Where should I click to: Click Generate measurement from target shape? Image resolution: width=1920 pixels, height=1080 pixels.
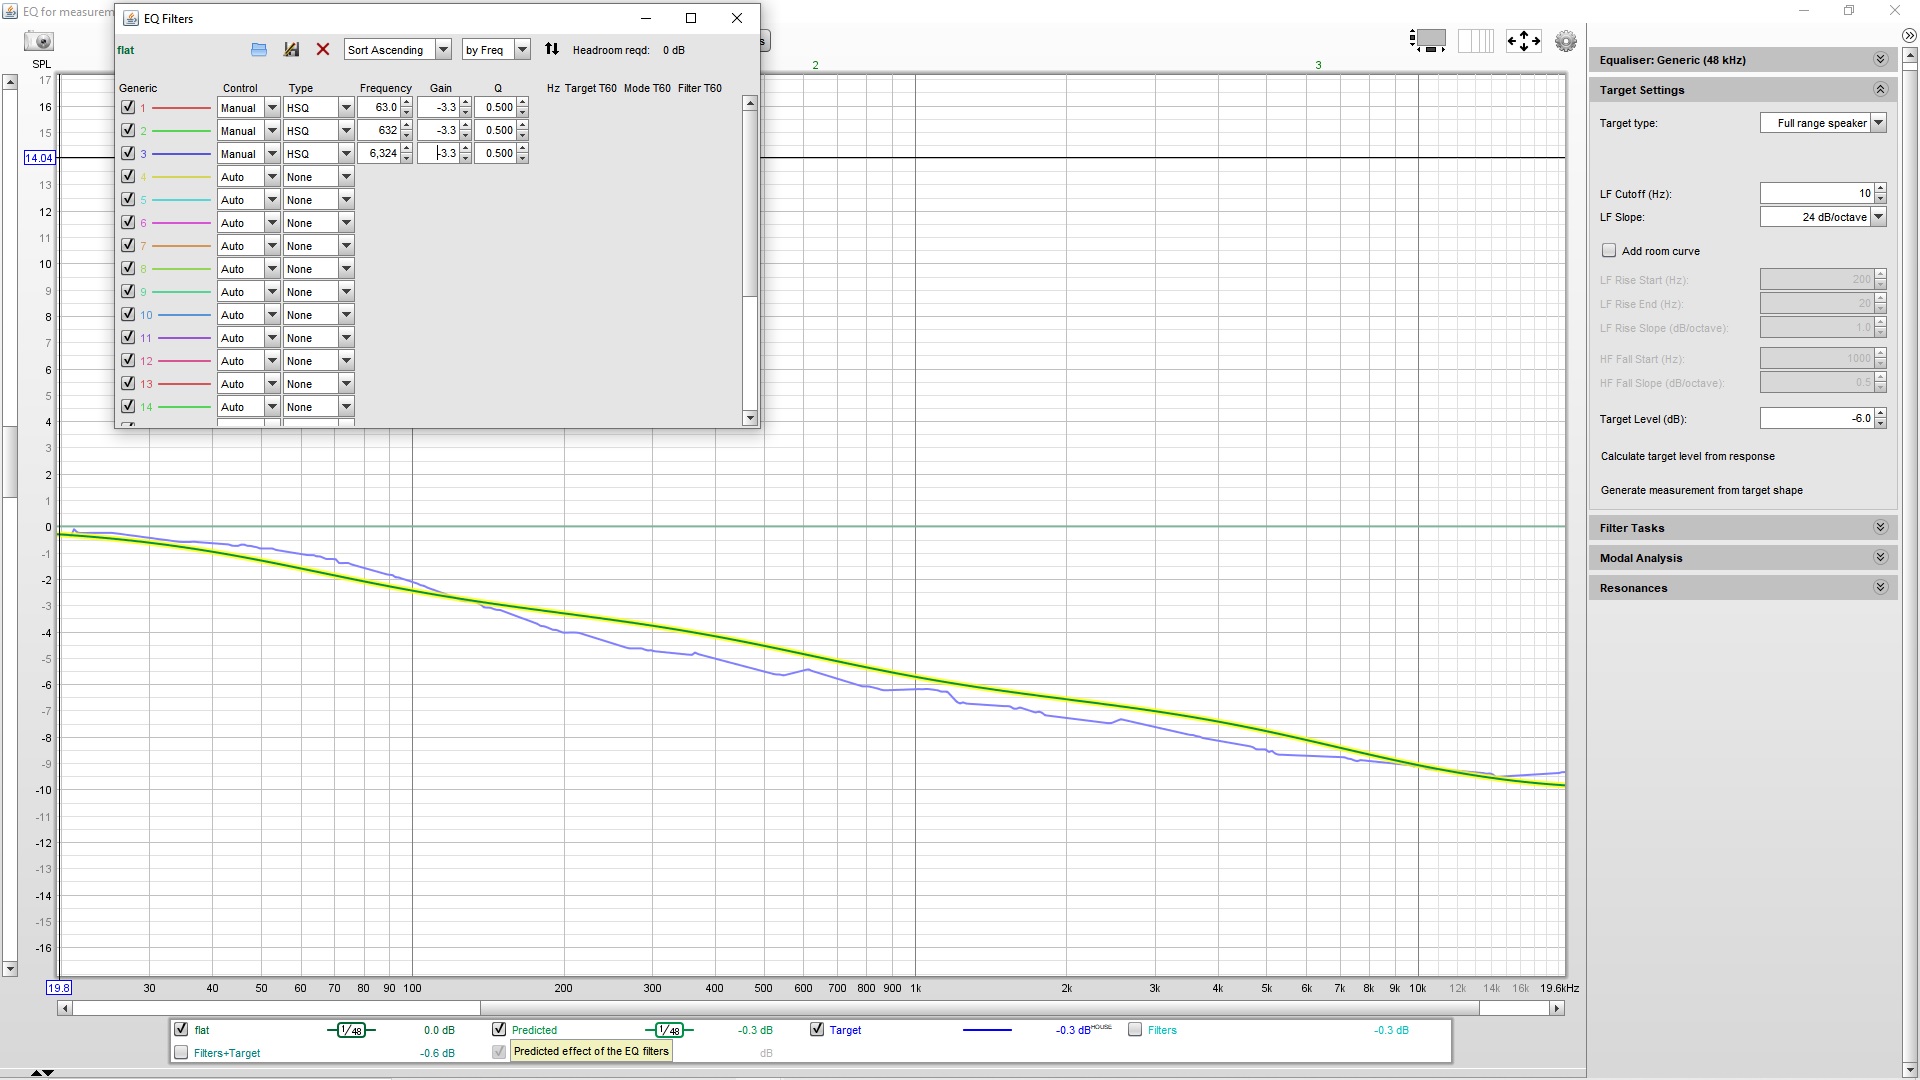click(1701, 489)
